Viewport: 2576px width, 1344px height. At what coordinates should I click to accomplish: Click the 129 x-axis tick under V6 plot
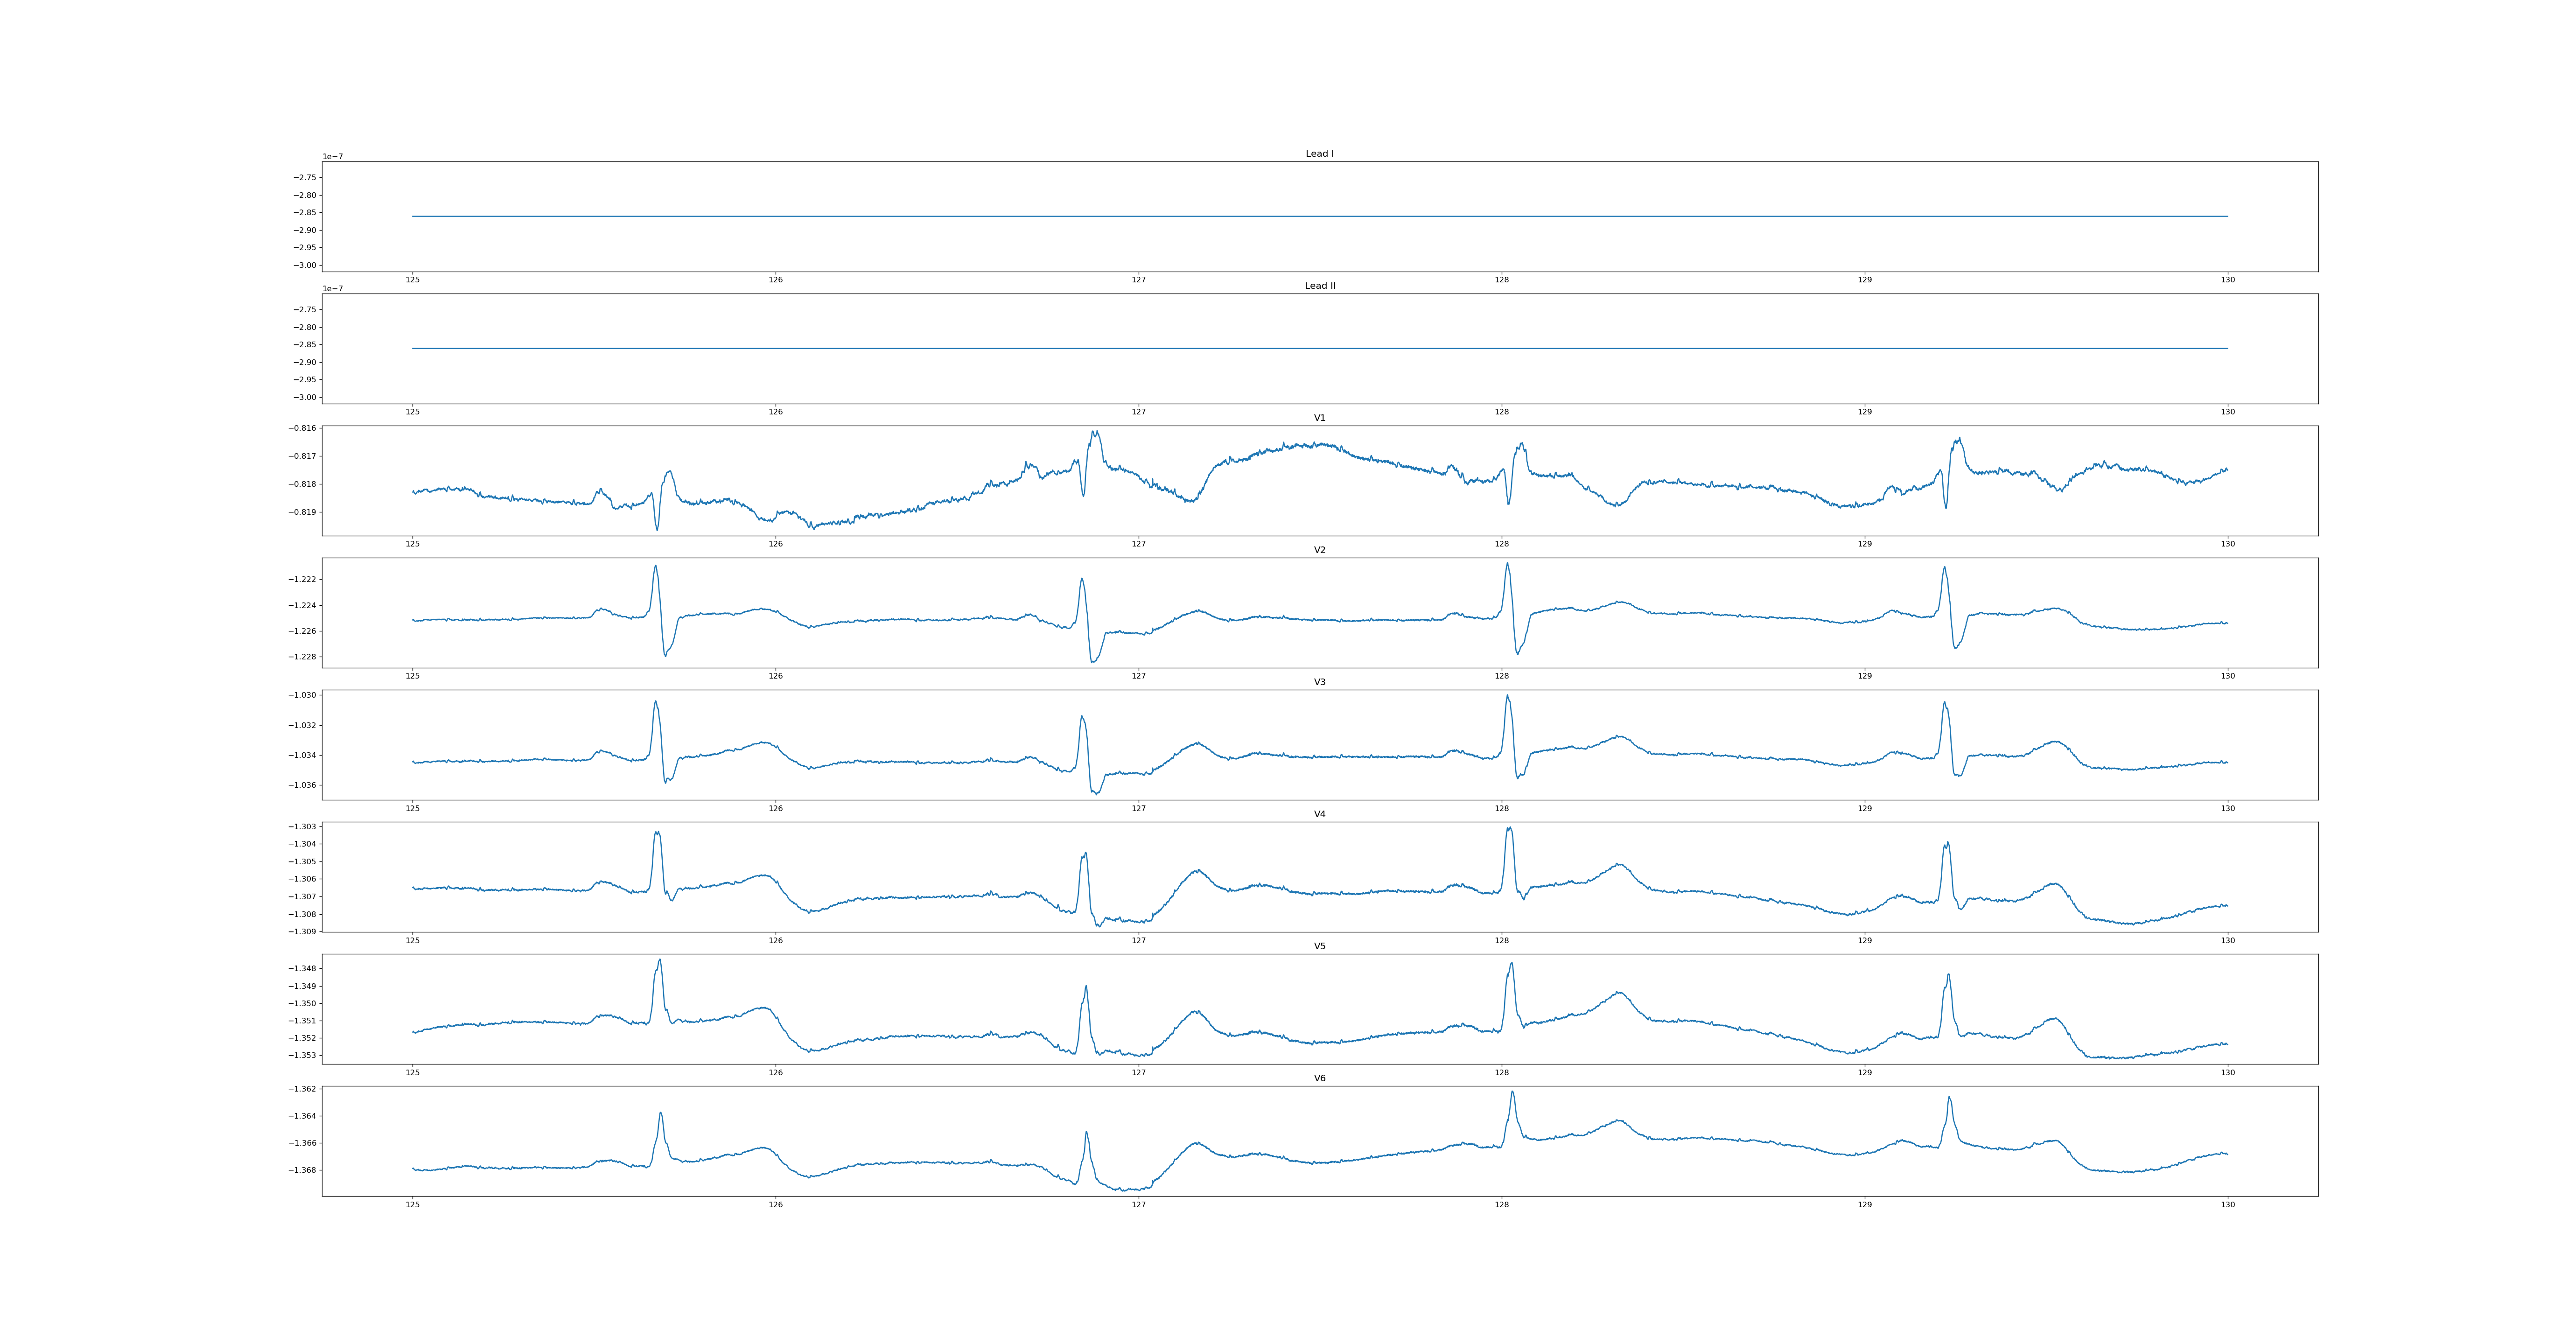pos(1864,1204)
